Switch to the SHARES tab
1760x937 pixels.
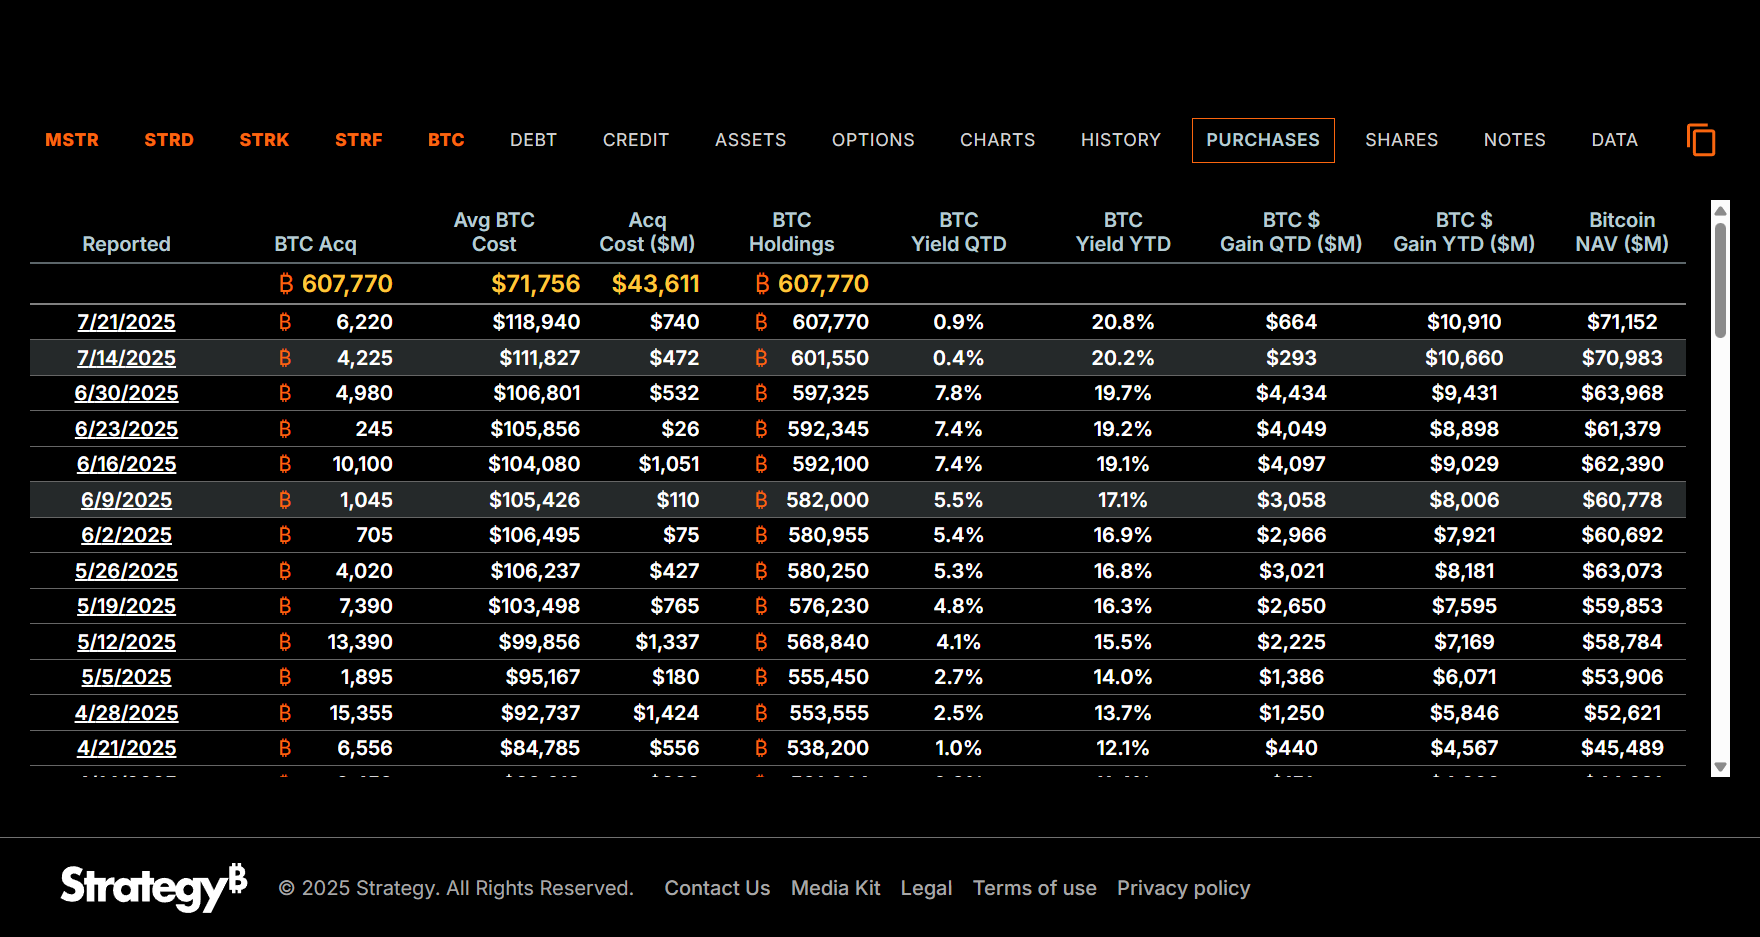click(1402, 140)
